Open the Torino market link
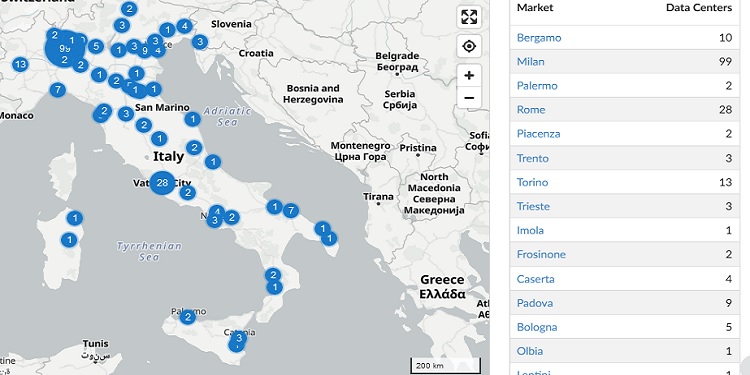Image resolution: width=750 pixels, height=375 pixels. click(532, 182)
